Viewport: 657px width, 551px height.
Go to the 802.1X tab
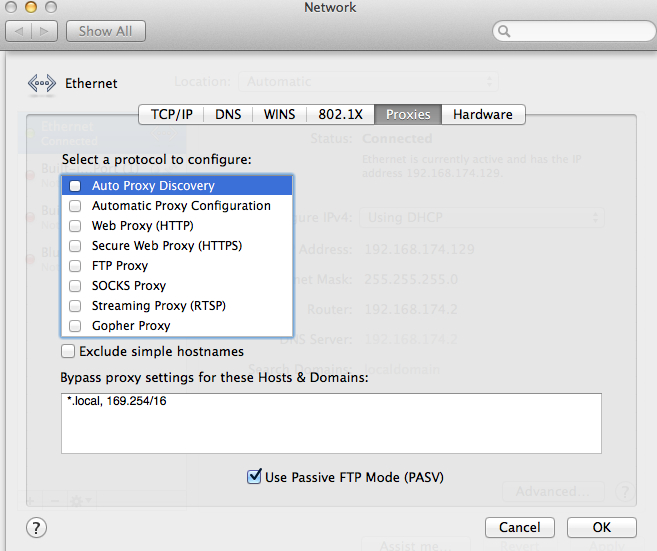coord(341,115)
